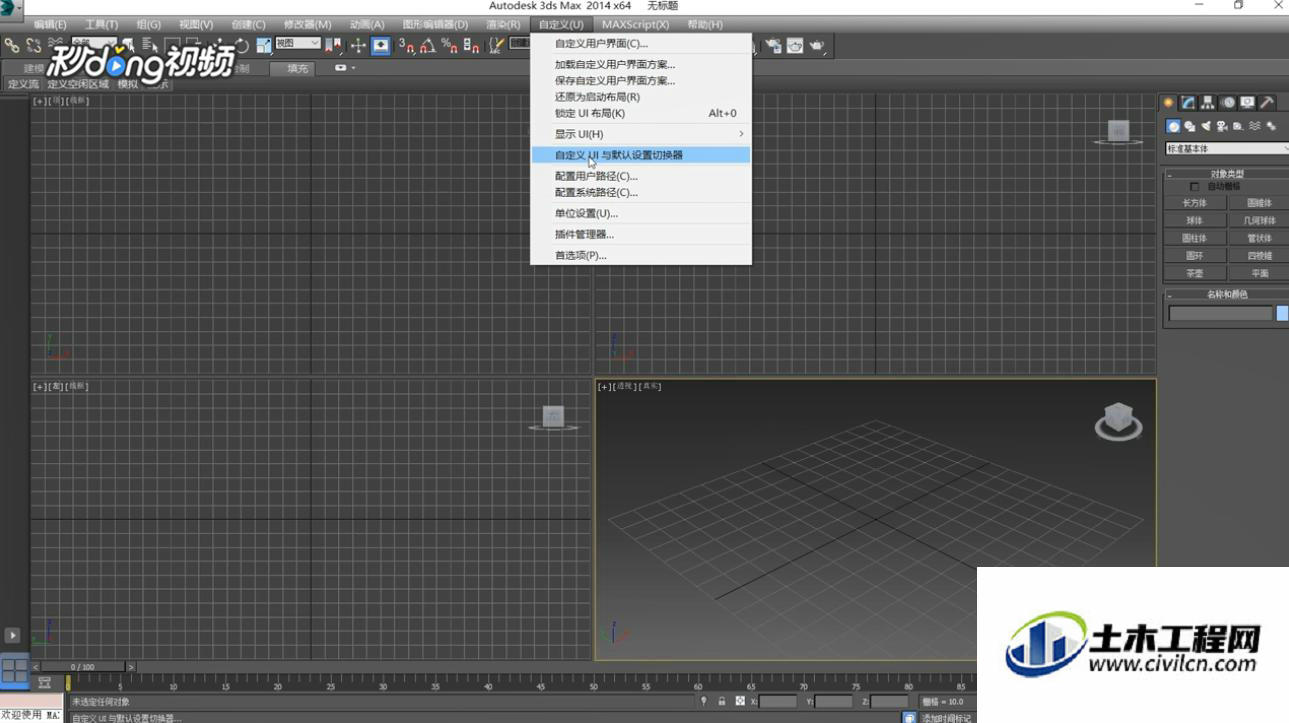Toggle the Percent Snap icon
Screen dimensions: 1289x723
pyautogui.click(x=450, y=46)
